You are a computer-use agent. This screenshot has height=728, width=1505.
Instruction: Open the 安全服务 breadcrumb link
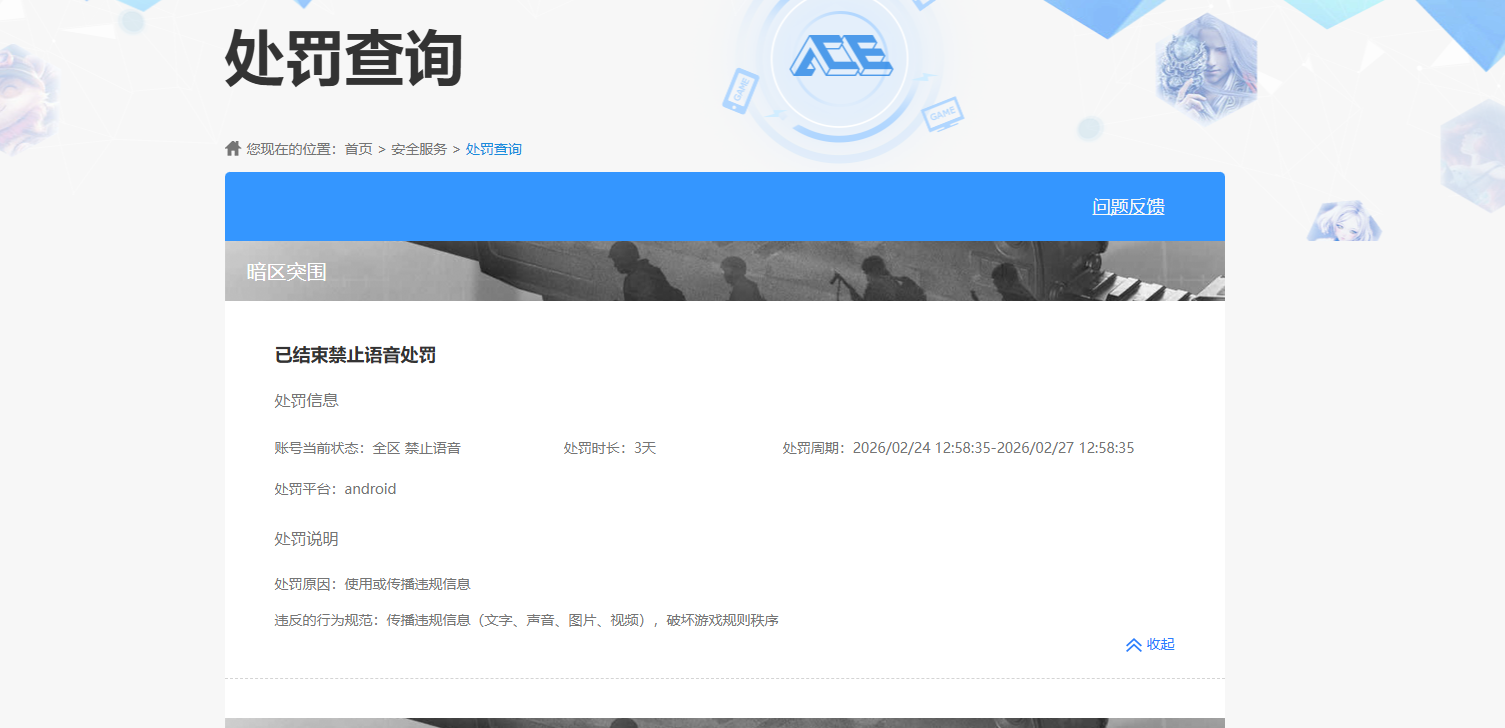(x=418, y=148)
